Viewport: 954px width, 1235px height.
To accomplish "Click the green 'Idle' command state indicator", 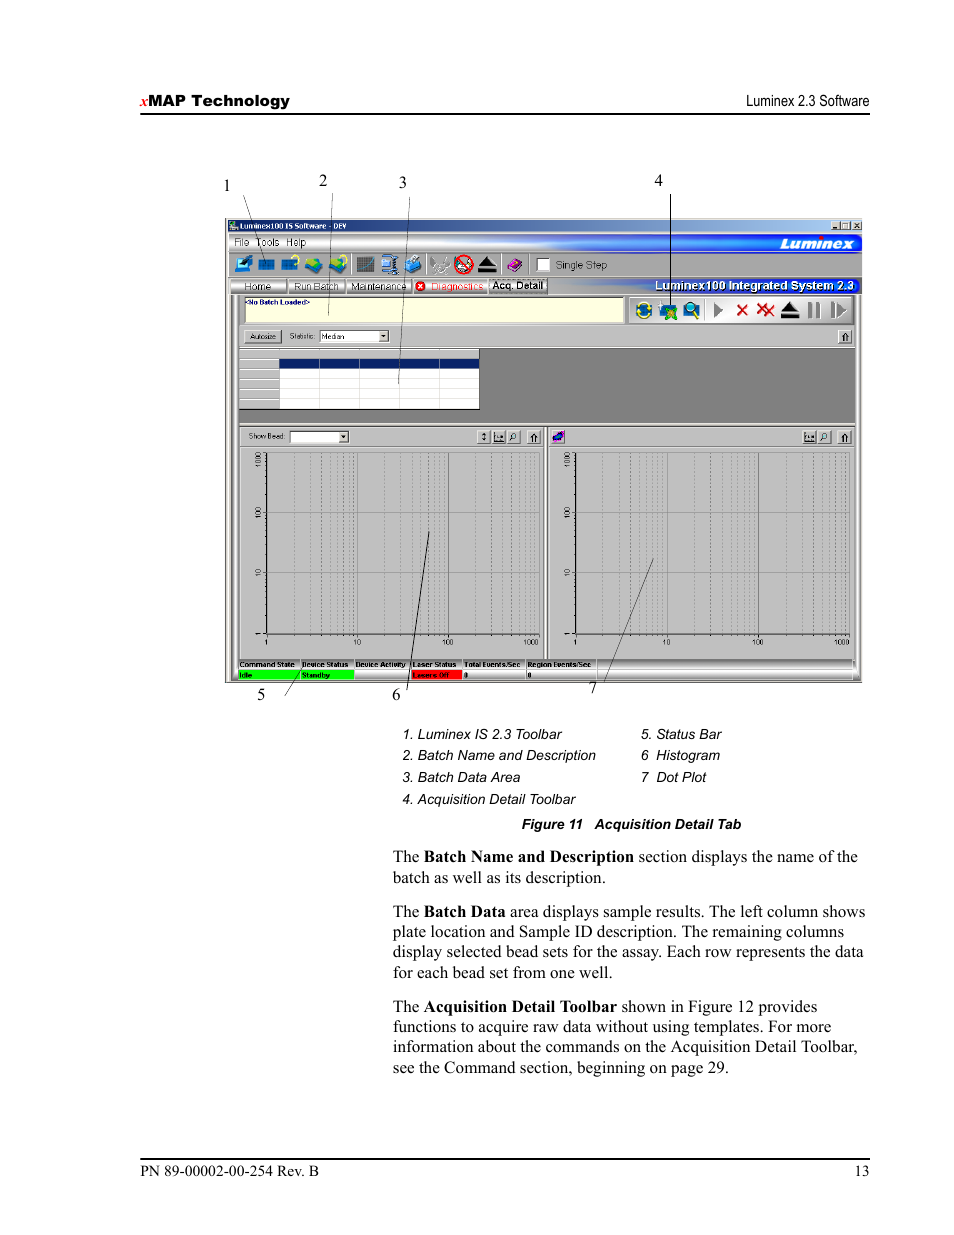I will (x=268, y=675).
